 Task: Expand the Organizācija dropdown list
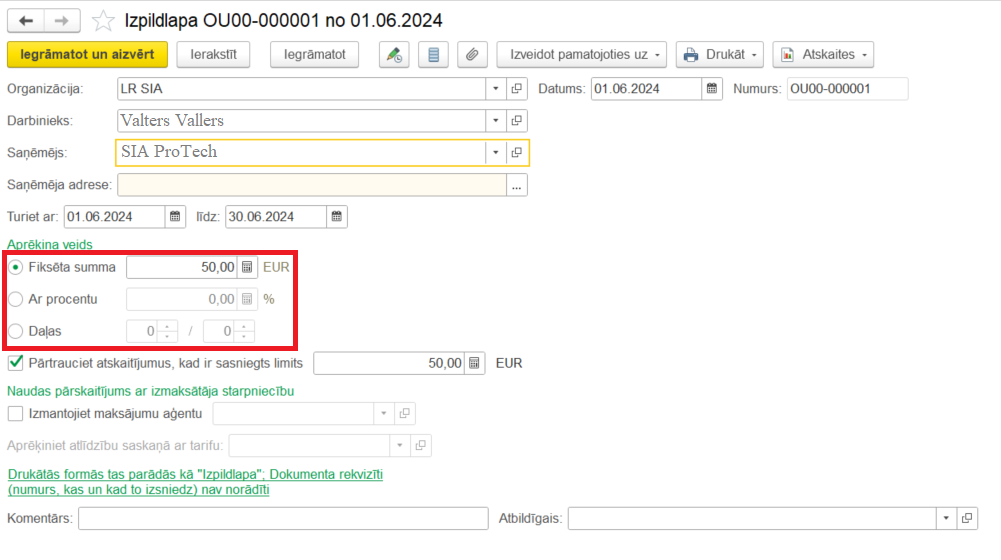(495, 89)
